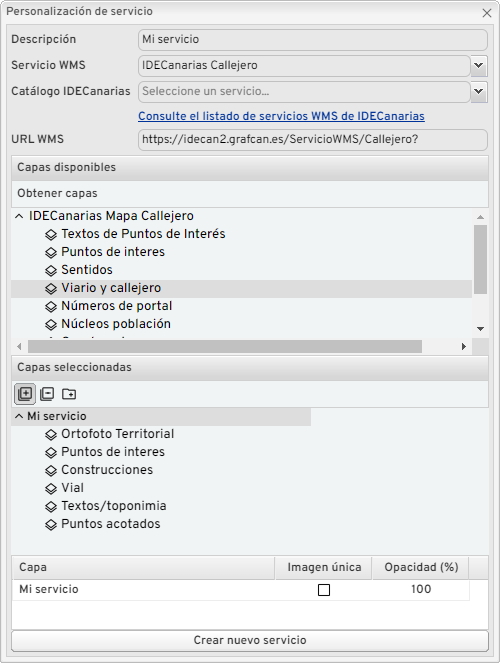Open the Catálogo IDECanarias dropdown arrow
500x663 pixels.
coord(479,91)
